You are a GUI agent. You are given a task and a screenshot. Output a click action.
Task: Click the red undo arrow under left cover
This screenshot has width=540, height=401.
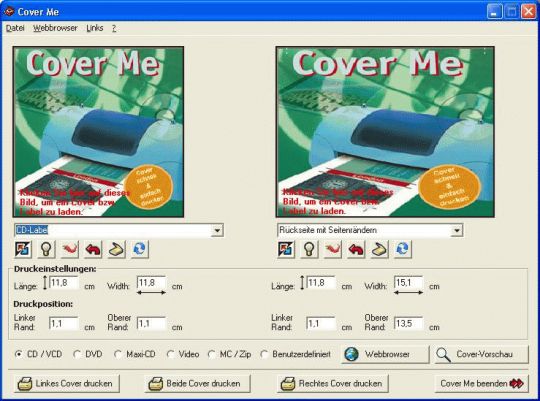93,249
